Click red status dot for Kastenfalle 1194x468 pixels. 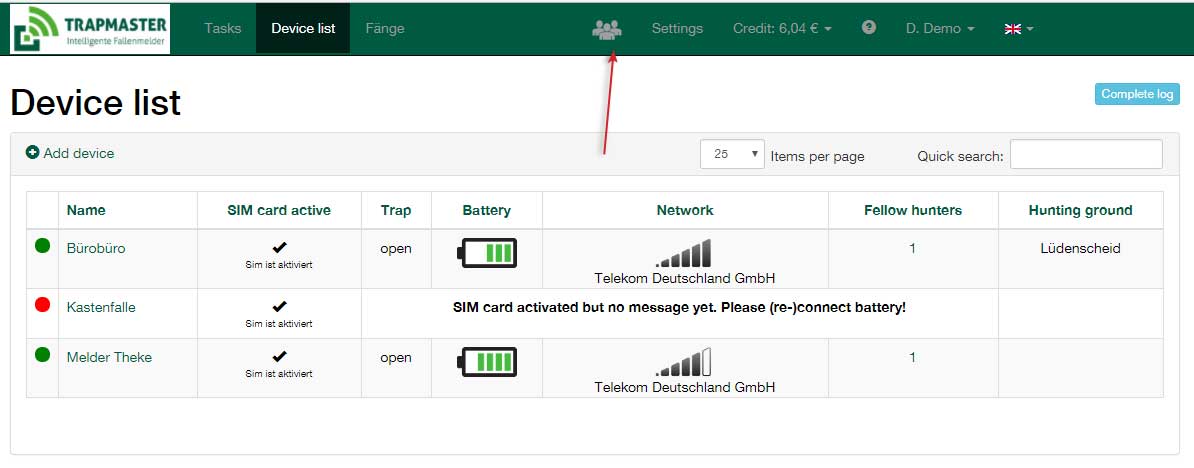click(43, 304)
